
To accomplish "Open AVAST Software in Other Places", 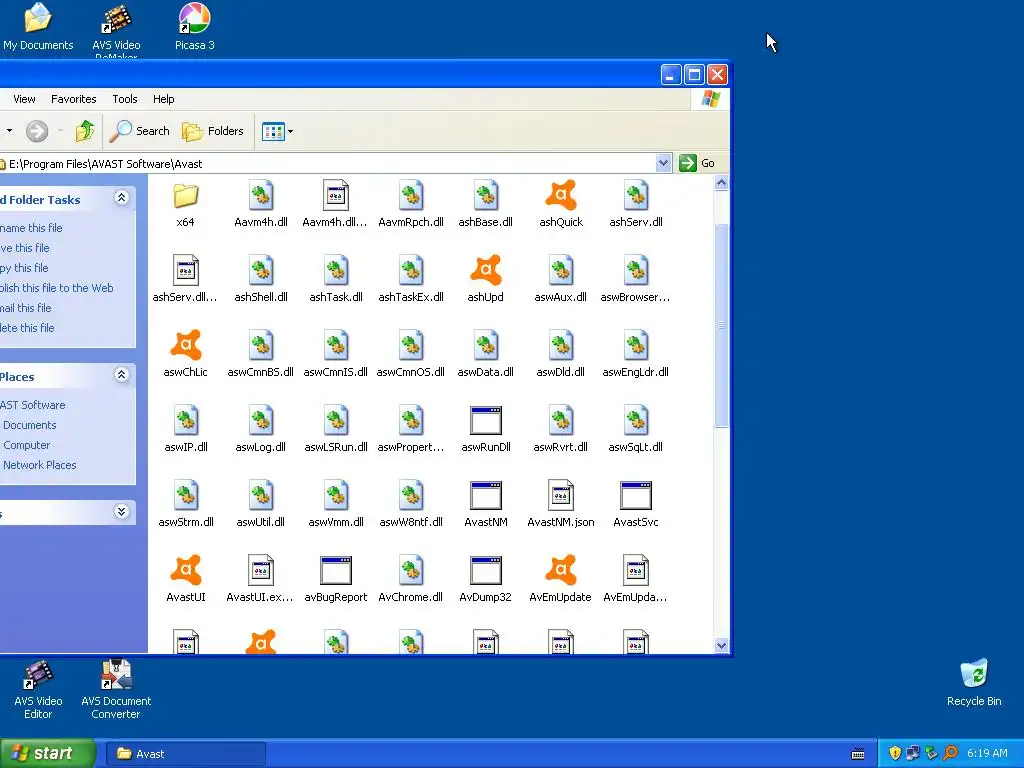I will (33, 405).
